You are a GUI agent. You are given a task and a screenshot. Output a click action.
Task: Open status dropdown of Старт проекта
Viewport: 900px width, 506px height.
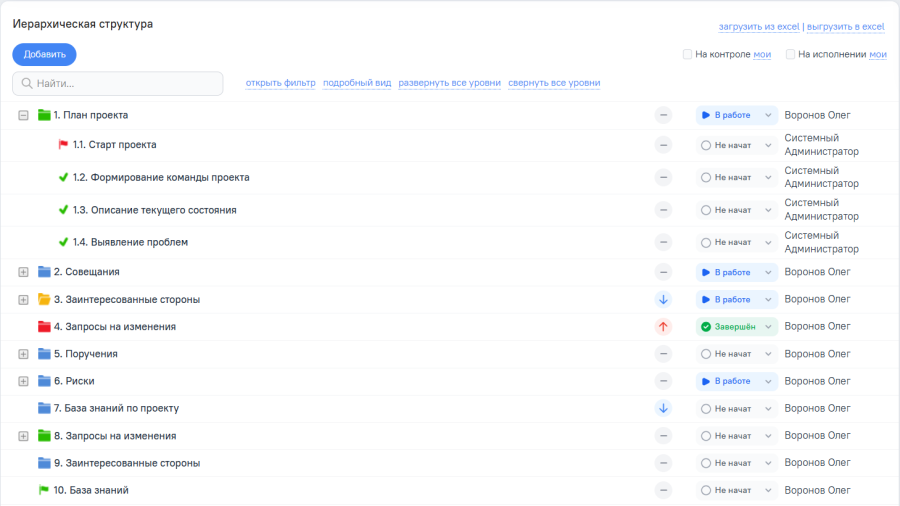[736, 145]
